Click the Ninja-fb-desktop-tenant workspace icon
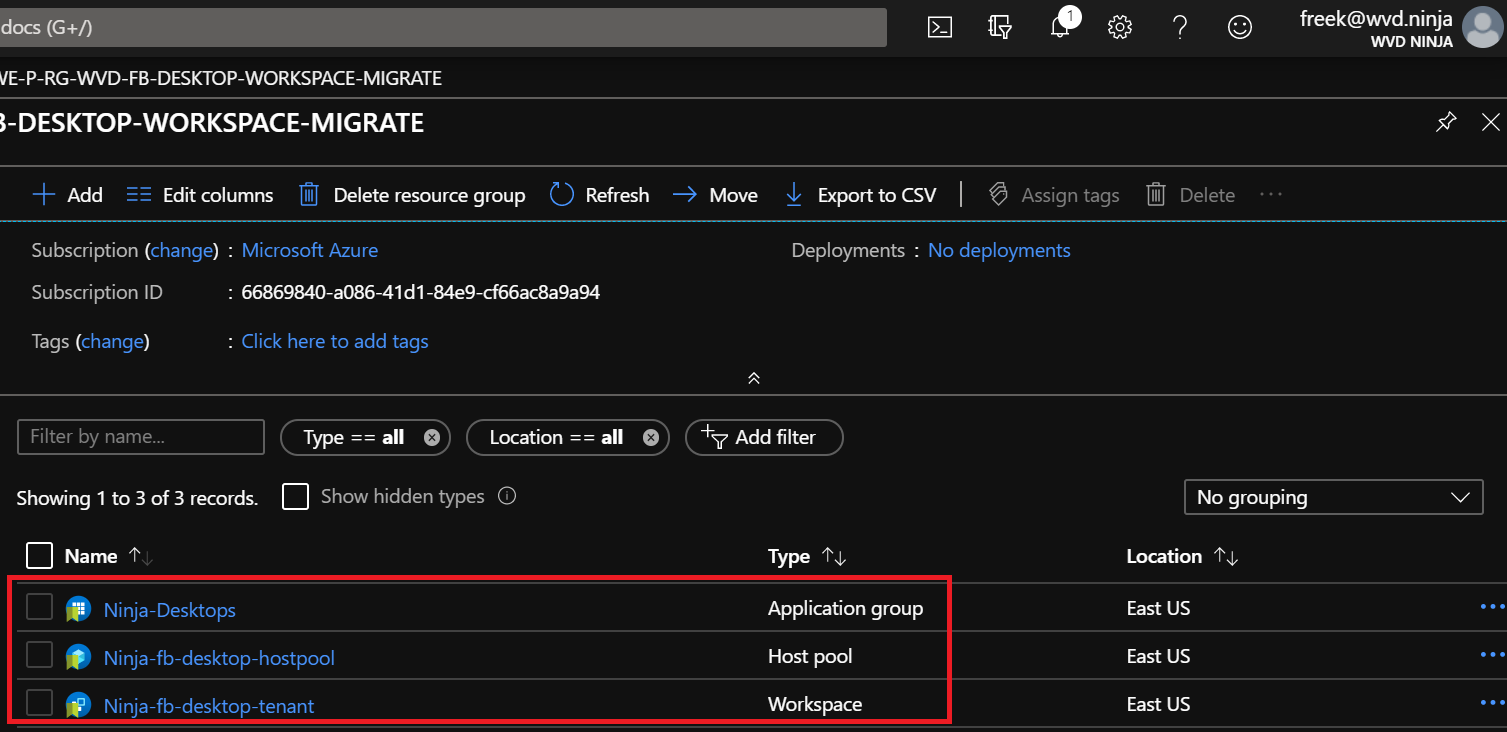Image resolution: width=1507 pixels, height=732 pixels. click(x=78, y=705)
